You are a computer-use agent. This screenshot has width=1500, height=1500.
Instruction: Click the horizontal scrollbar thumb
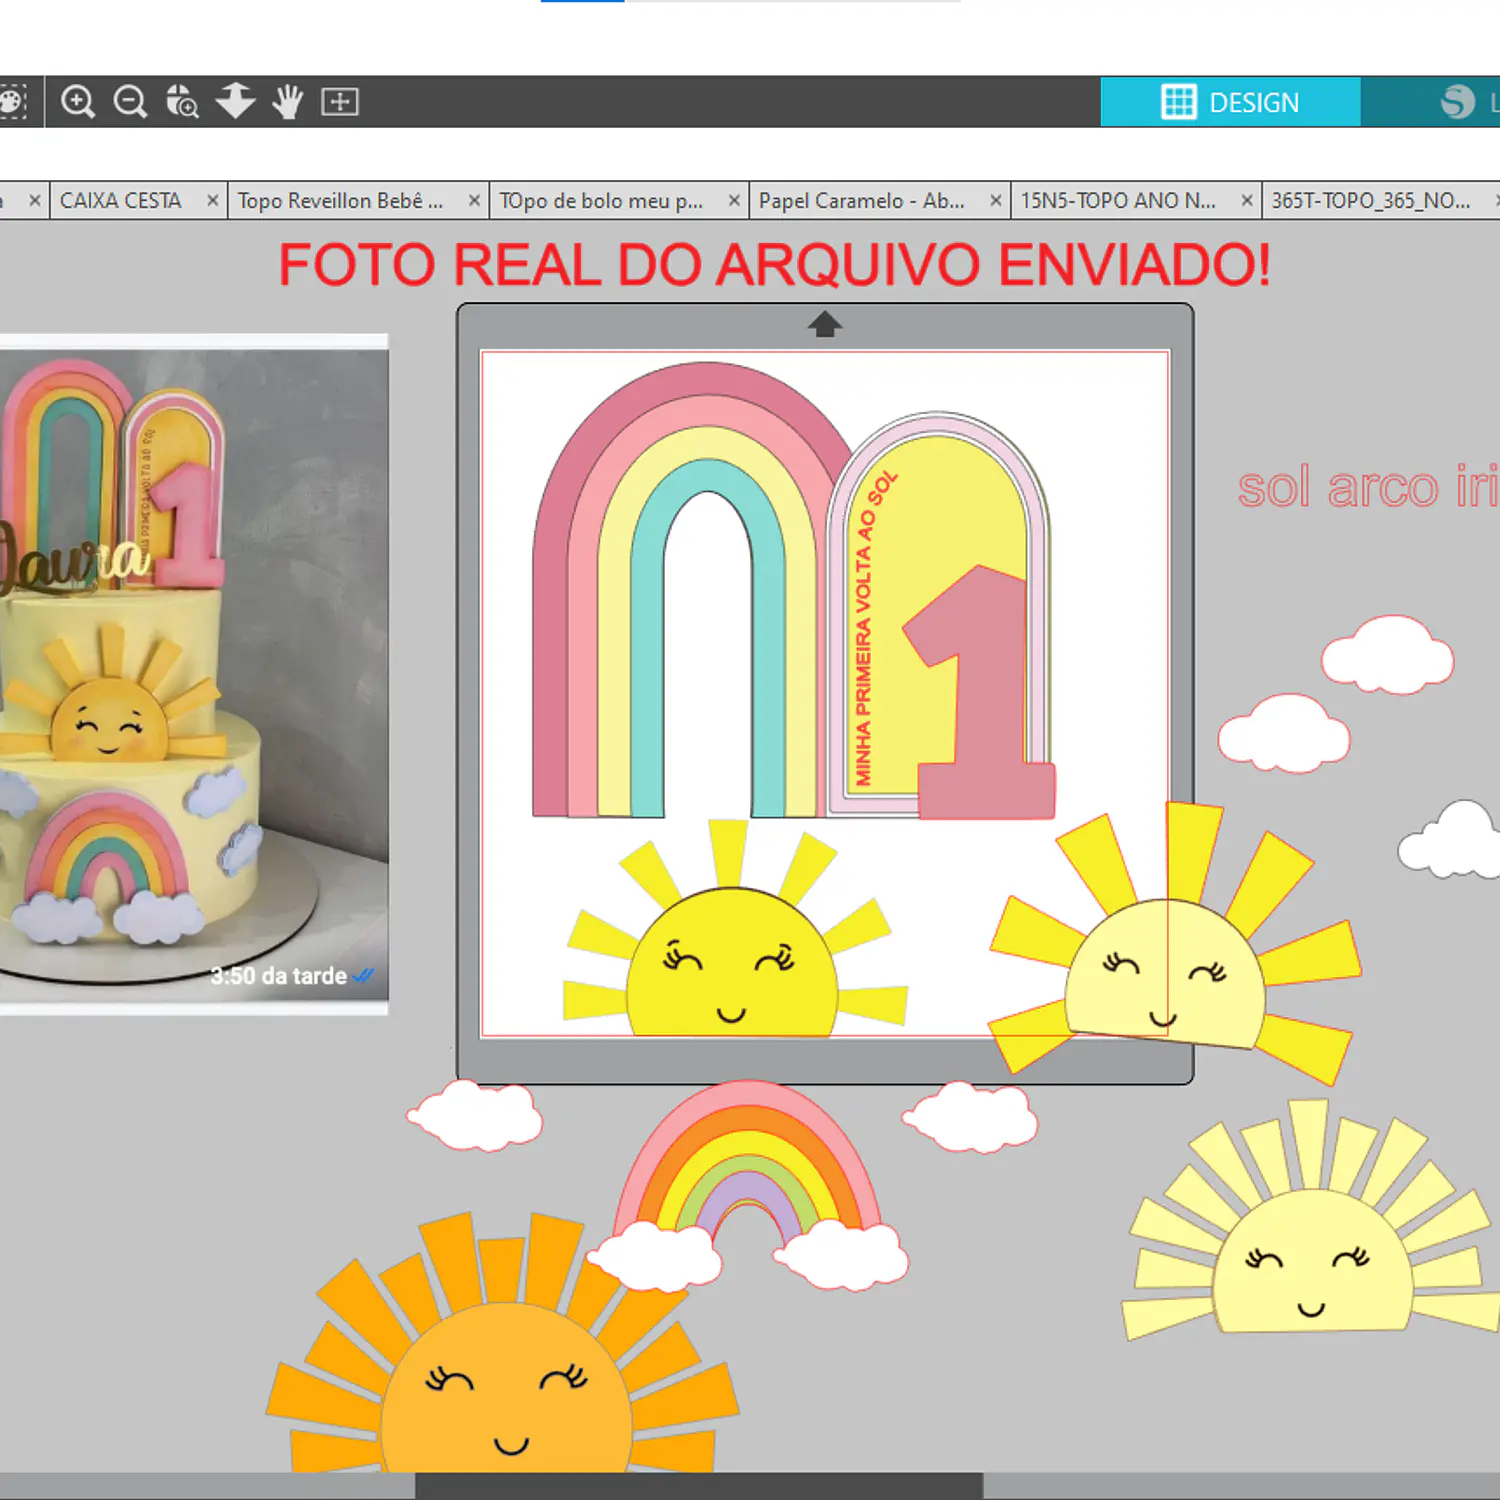pos(699,1485)
